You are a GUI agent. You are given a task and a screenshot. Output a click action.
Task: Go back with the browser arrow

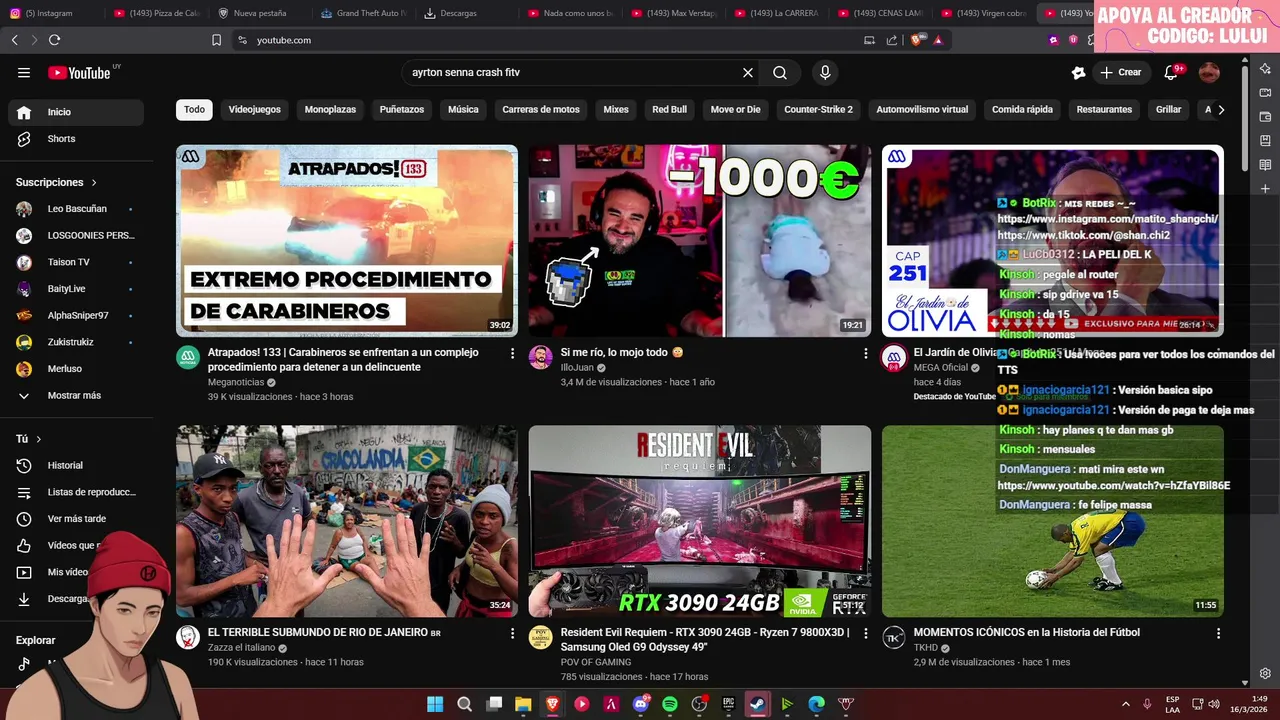click(x=14, y=40)
